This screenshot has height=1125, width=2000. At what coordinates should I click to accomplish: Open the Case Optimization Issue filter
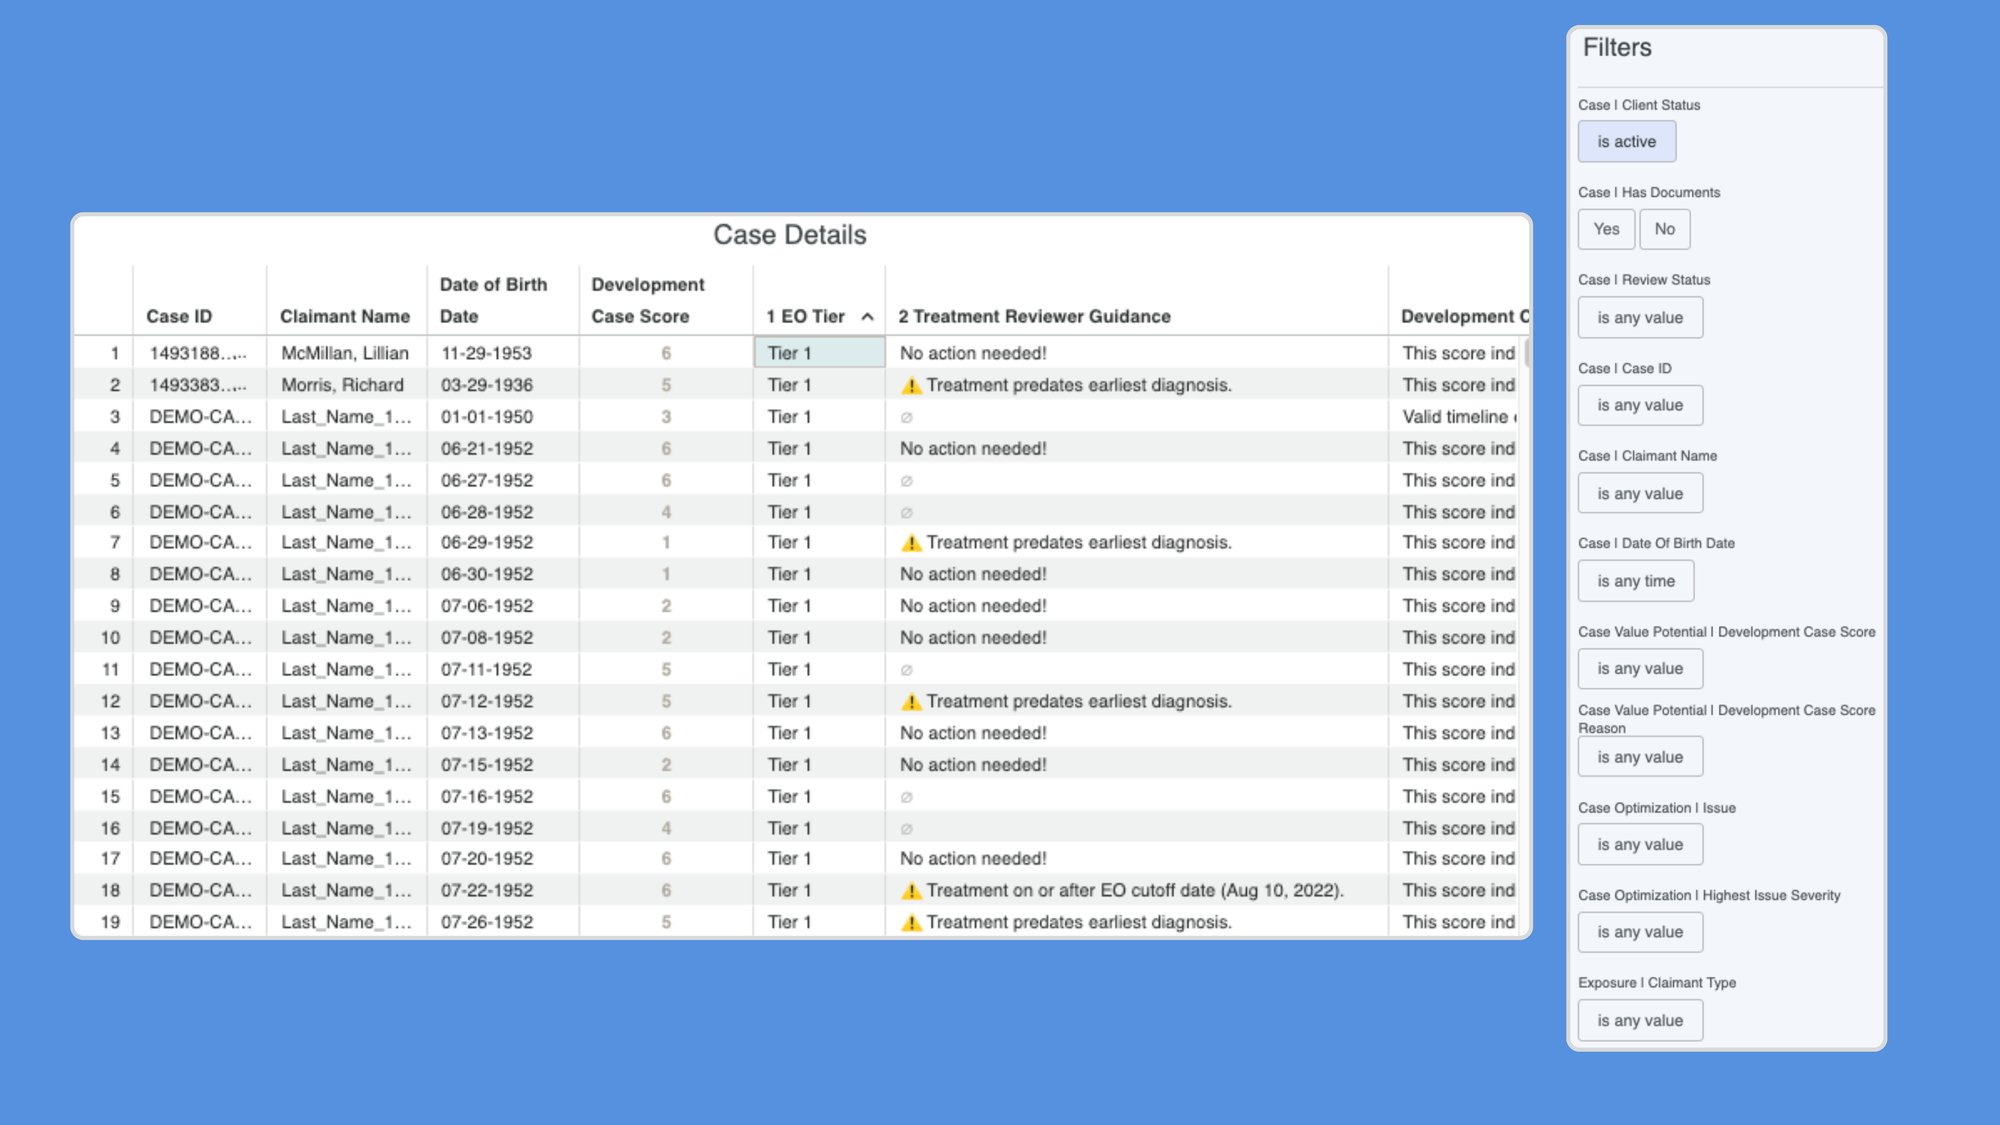(1640, 845)
